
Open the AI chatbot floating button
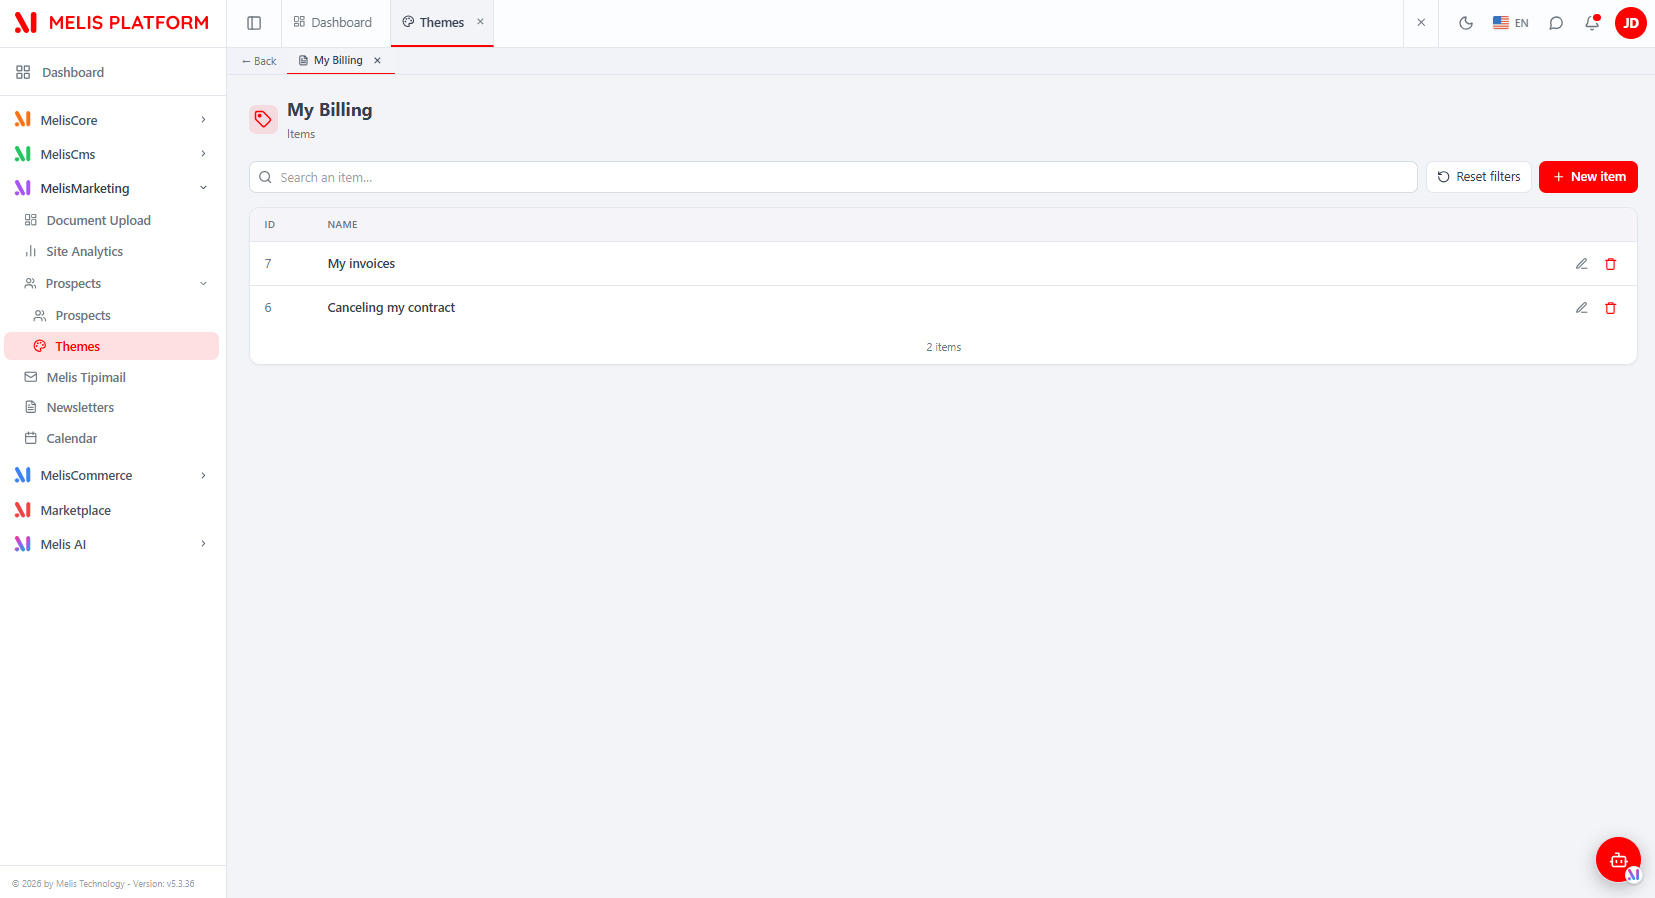(1618, 860)
